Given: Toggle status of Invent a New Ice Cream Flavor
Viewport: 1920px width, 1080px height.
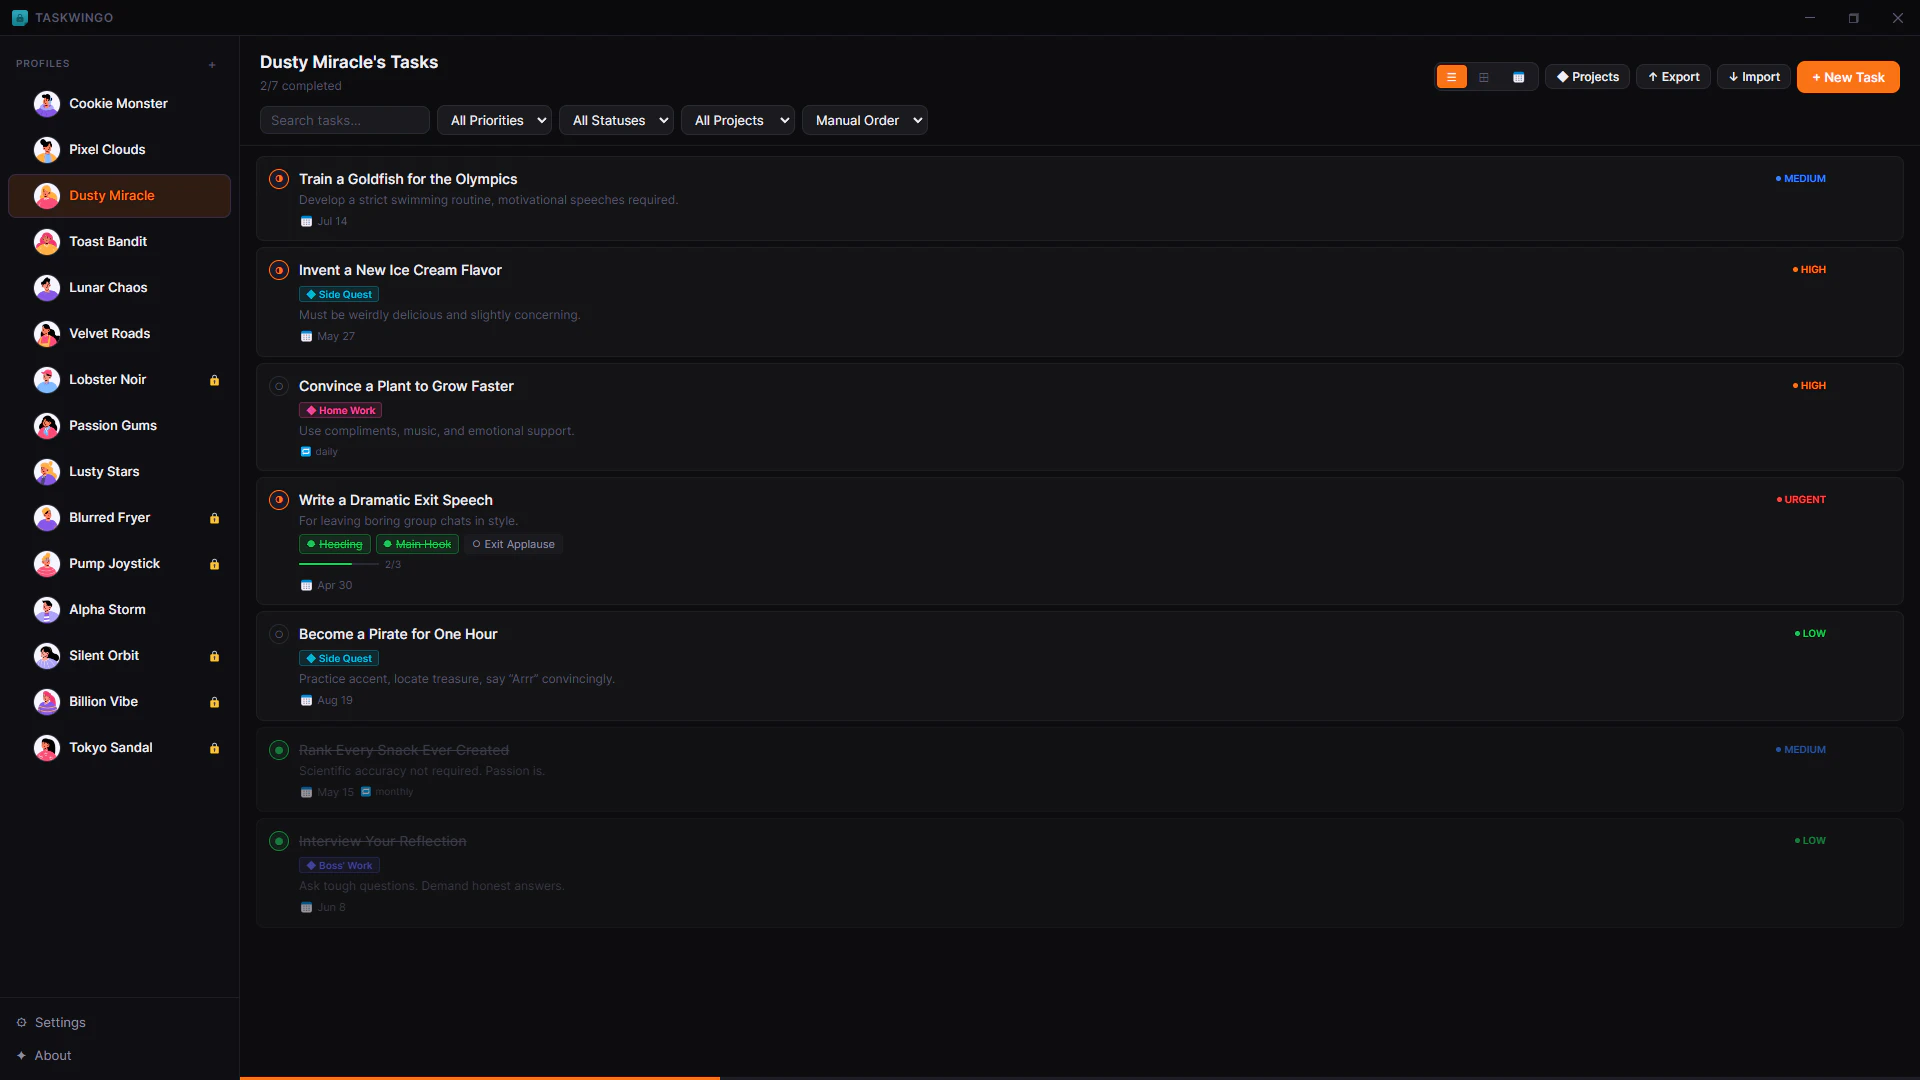Looking at the screenshot, I should click(279, 270).
